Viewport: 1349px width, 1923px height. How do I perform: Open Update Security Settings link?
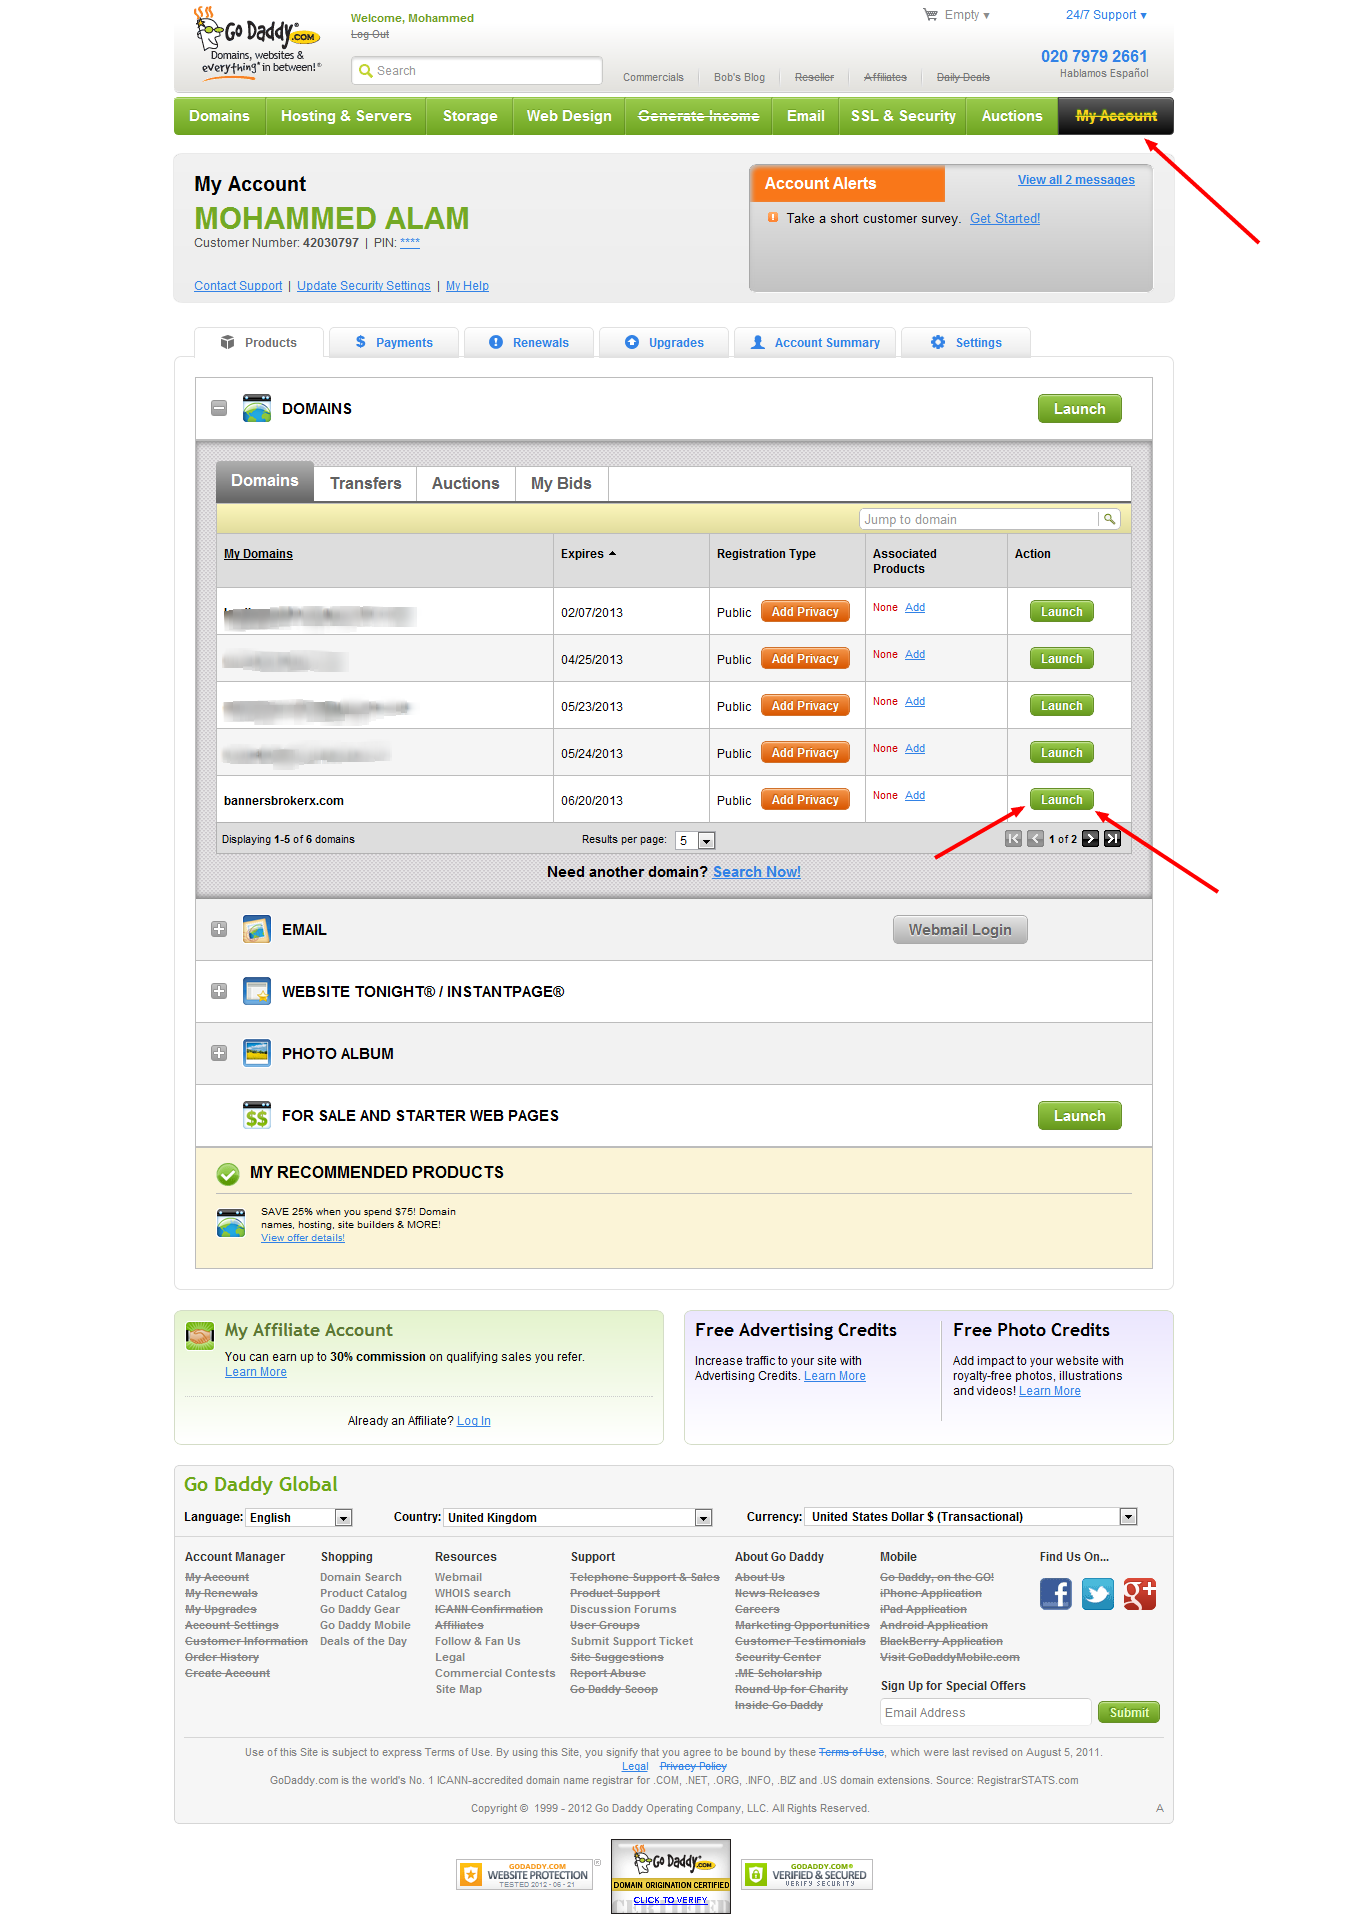(364, 286)
